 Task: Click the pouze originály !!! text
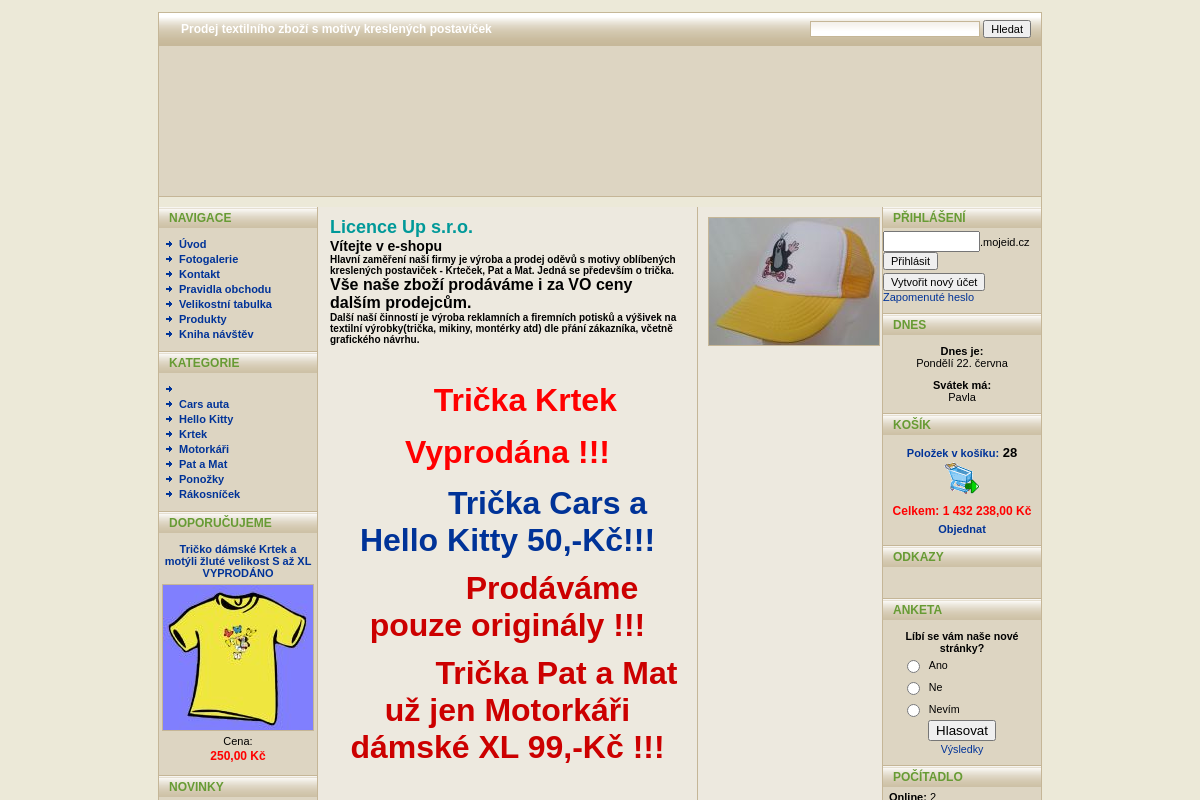coord(507,625)
